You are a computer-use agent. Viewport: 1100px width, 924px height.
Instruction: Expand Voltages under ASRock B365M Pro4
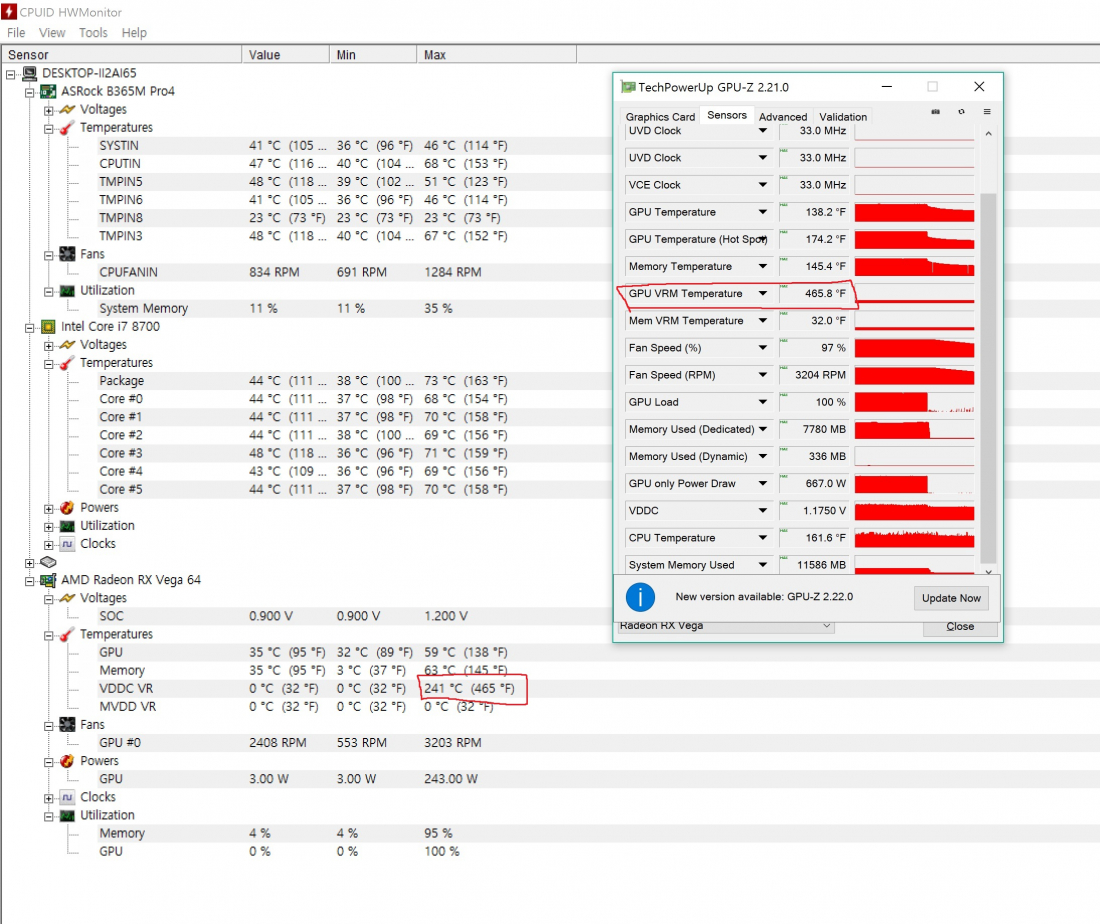[x=48, y=110]
